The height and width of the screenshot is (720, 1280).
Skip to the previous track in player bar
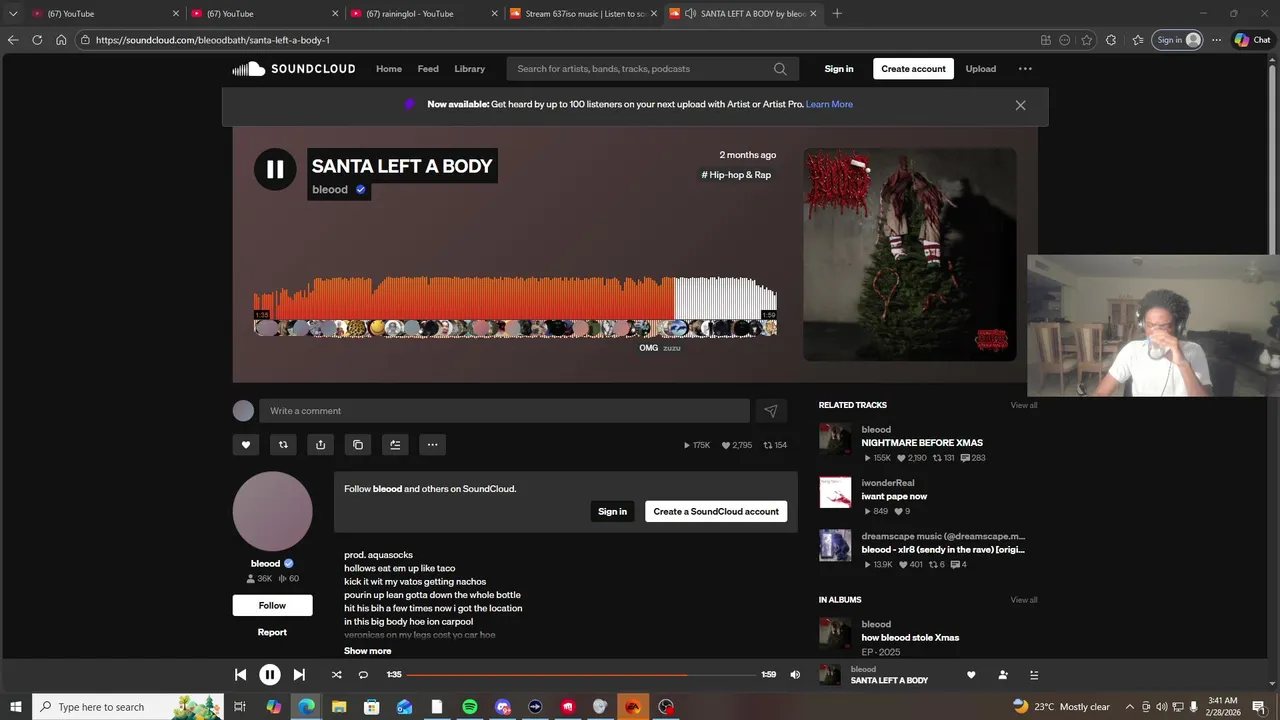pos(241,675)
